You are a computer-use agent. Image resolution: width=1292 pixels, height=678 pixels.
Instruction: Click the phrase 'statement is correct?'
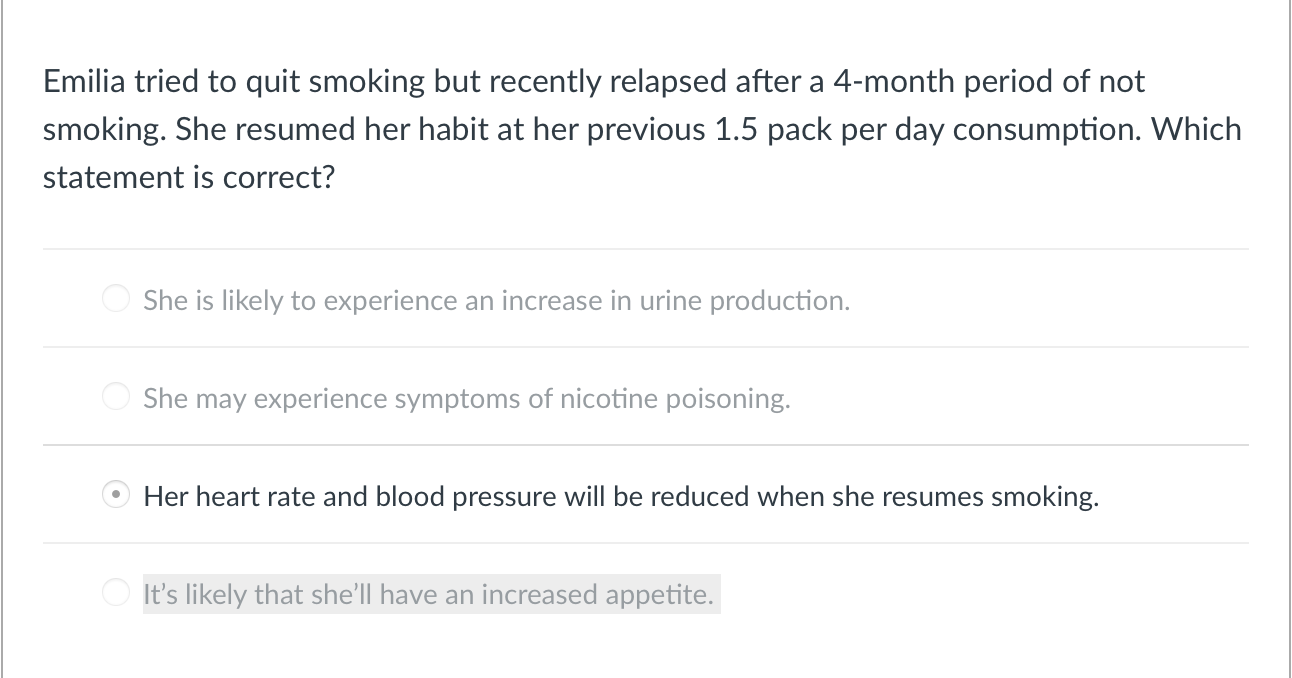(x=188, y=178)
